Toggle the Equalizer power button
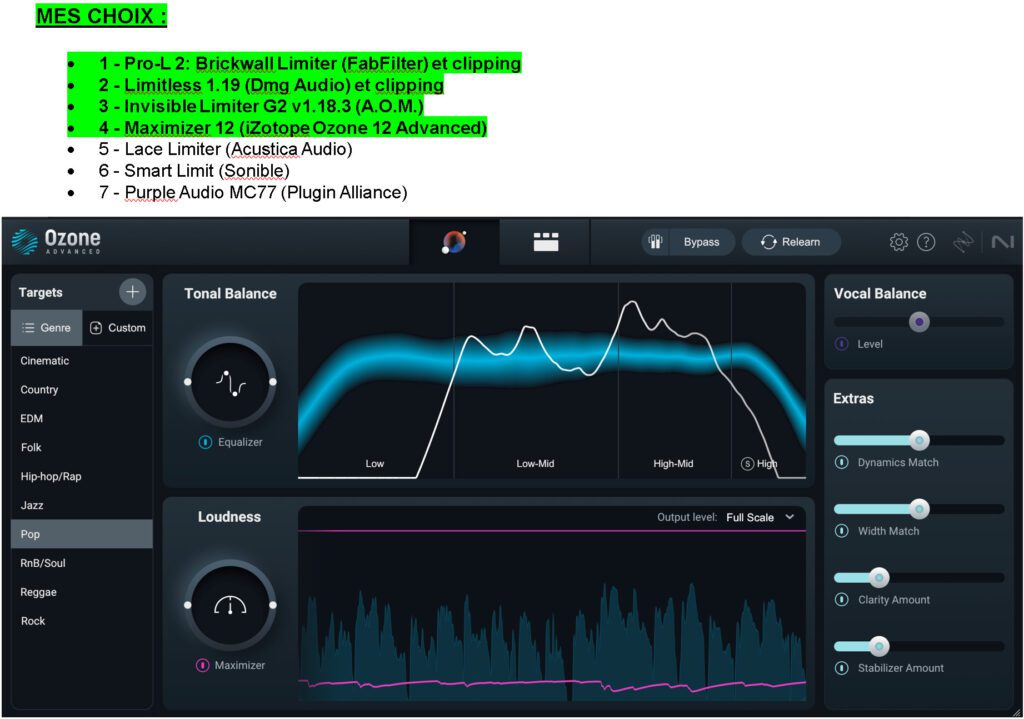The width and height of the screenshot is (1024, 719). (205, 442)
